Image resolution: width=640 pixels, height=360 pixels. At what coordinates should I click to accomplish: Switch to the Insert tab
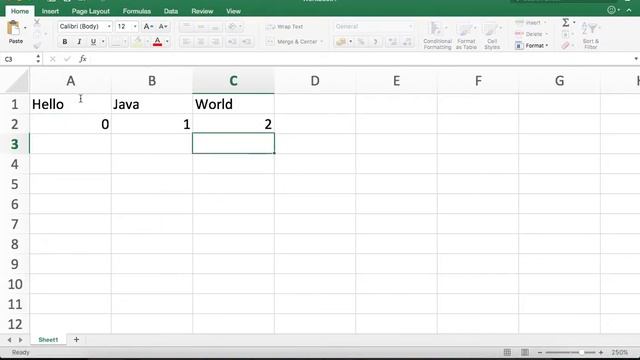point(50,11)
